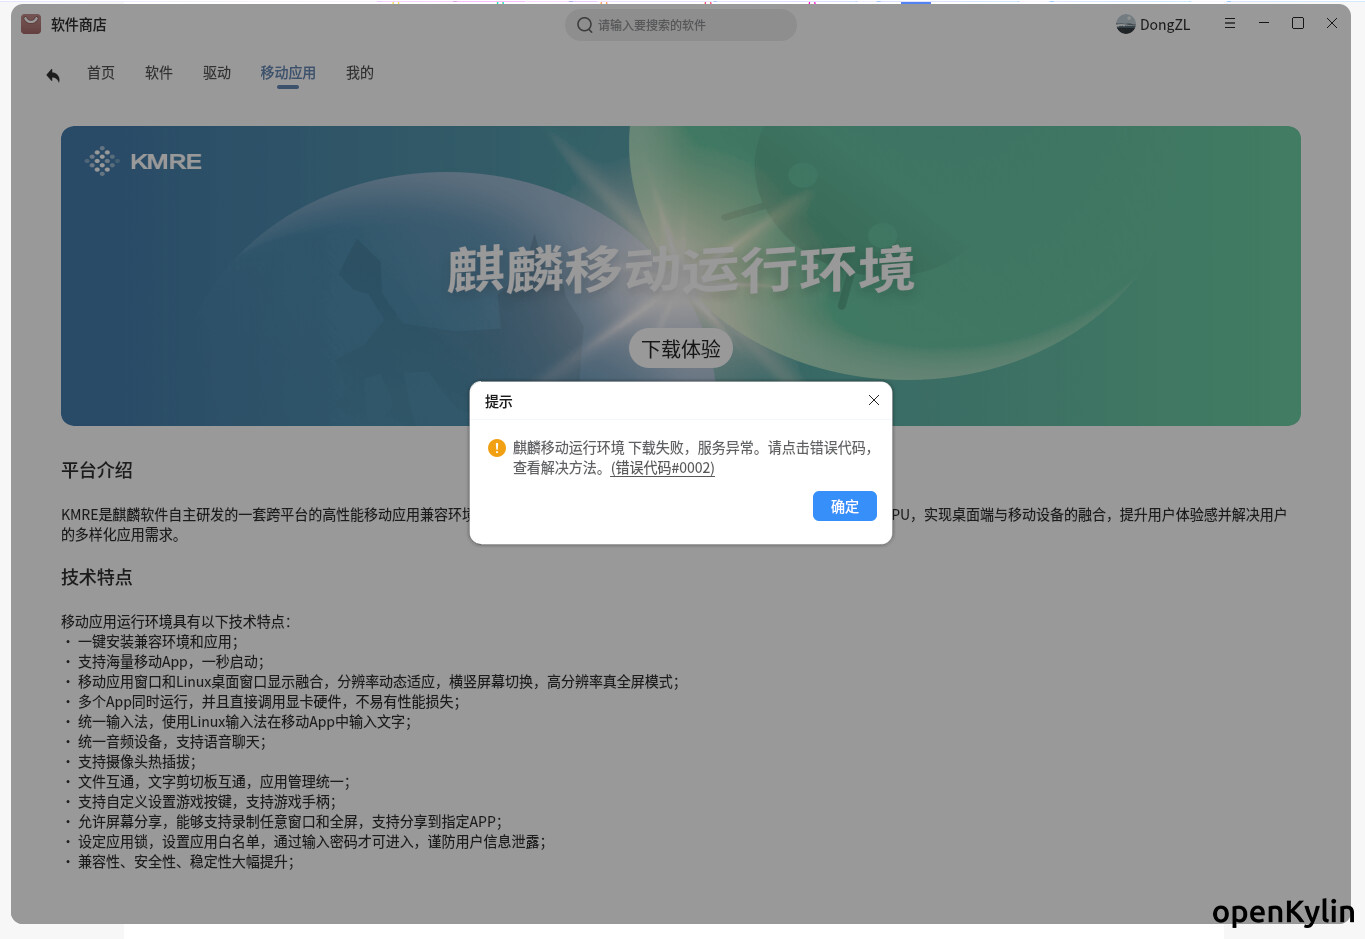Switch to the 首页 tab
Screen dimensions: 1365x939
tap(101, 73)
